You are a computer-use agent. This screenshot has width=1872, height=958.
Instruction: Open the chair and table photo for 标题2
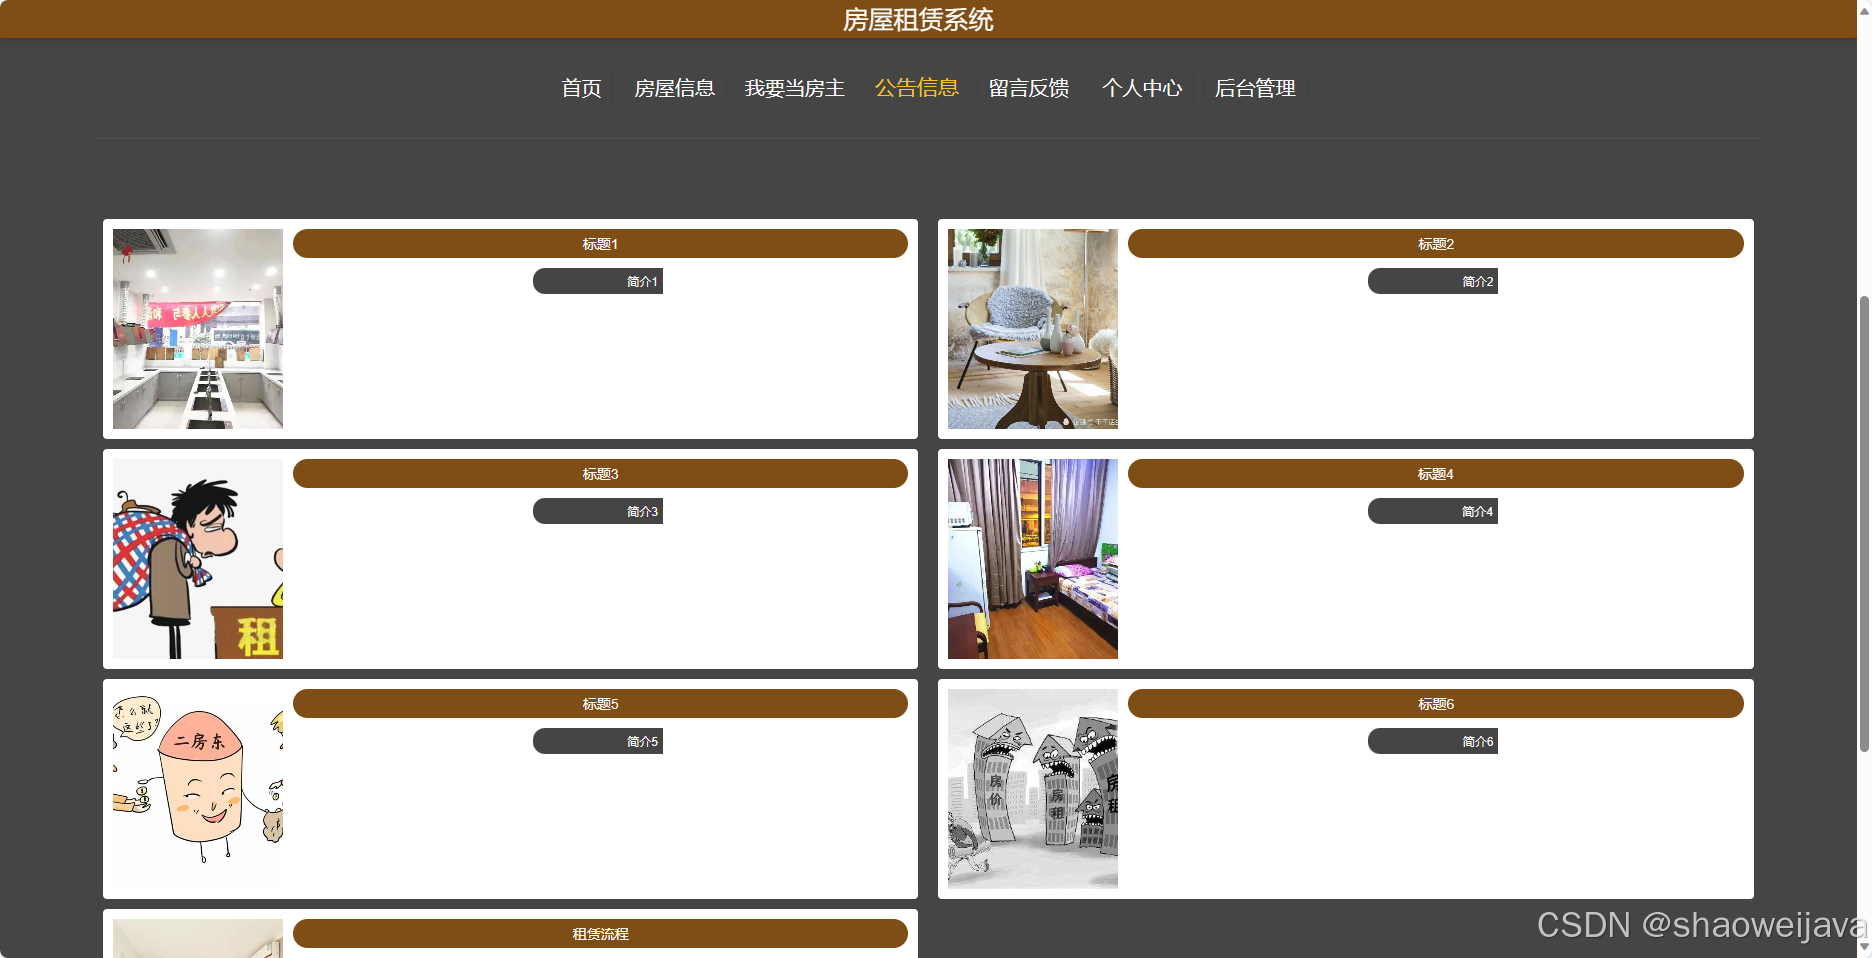point(1033,329)
